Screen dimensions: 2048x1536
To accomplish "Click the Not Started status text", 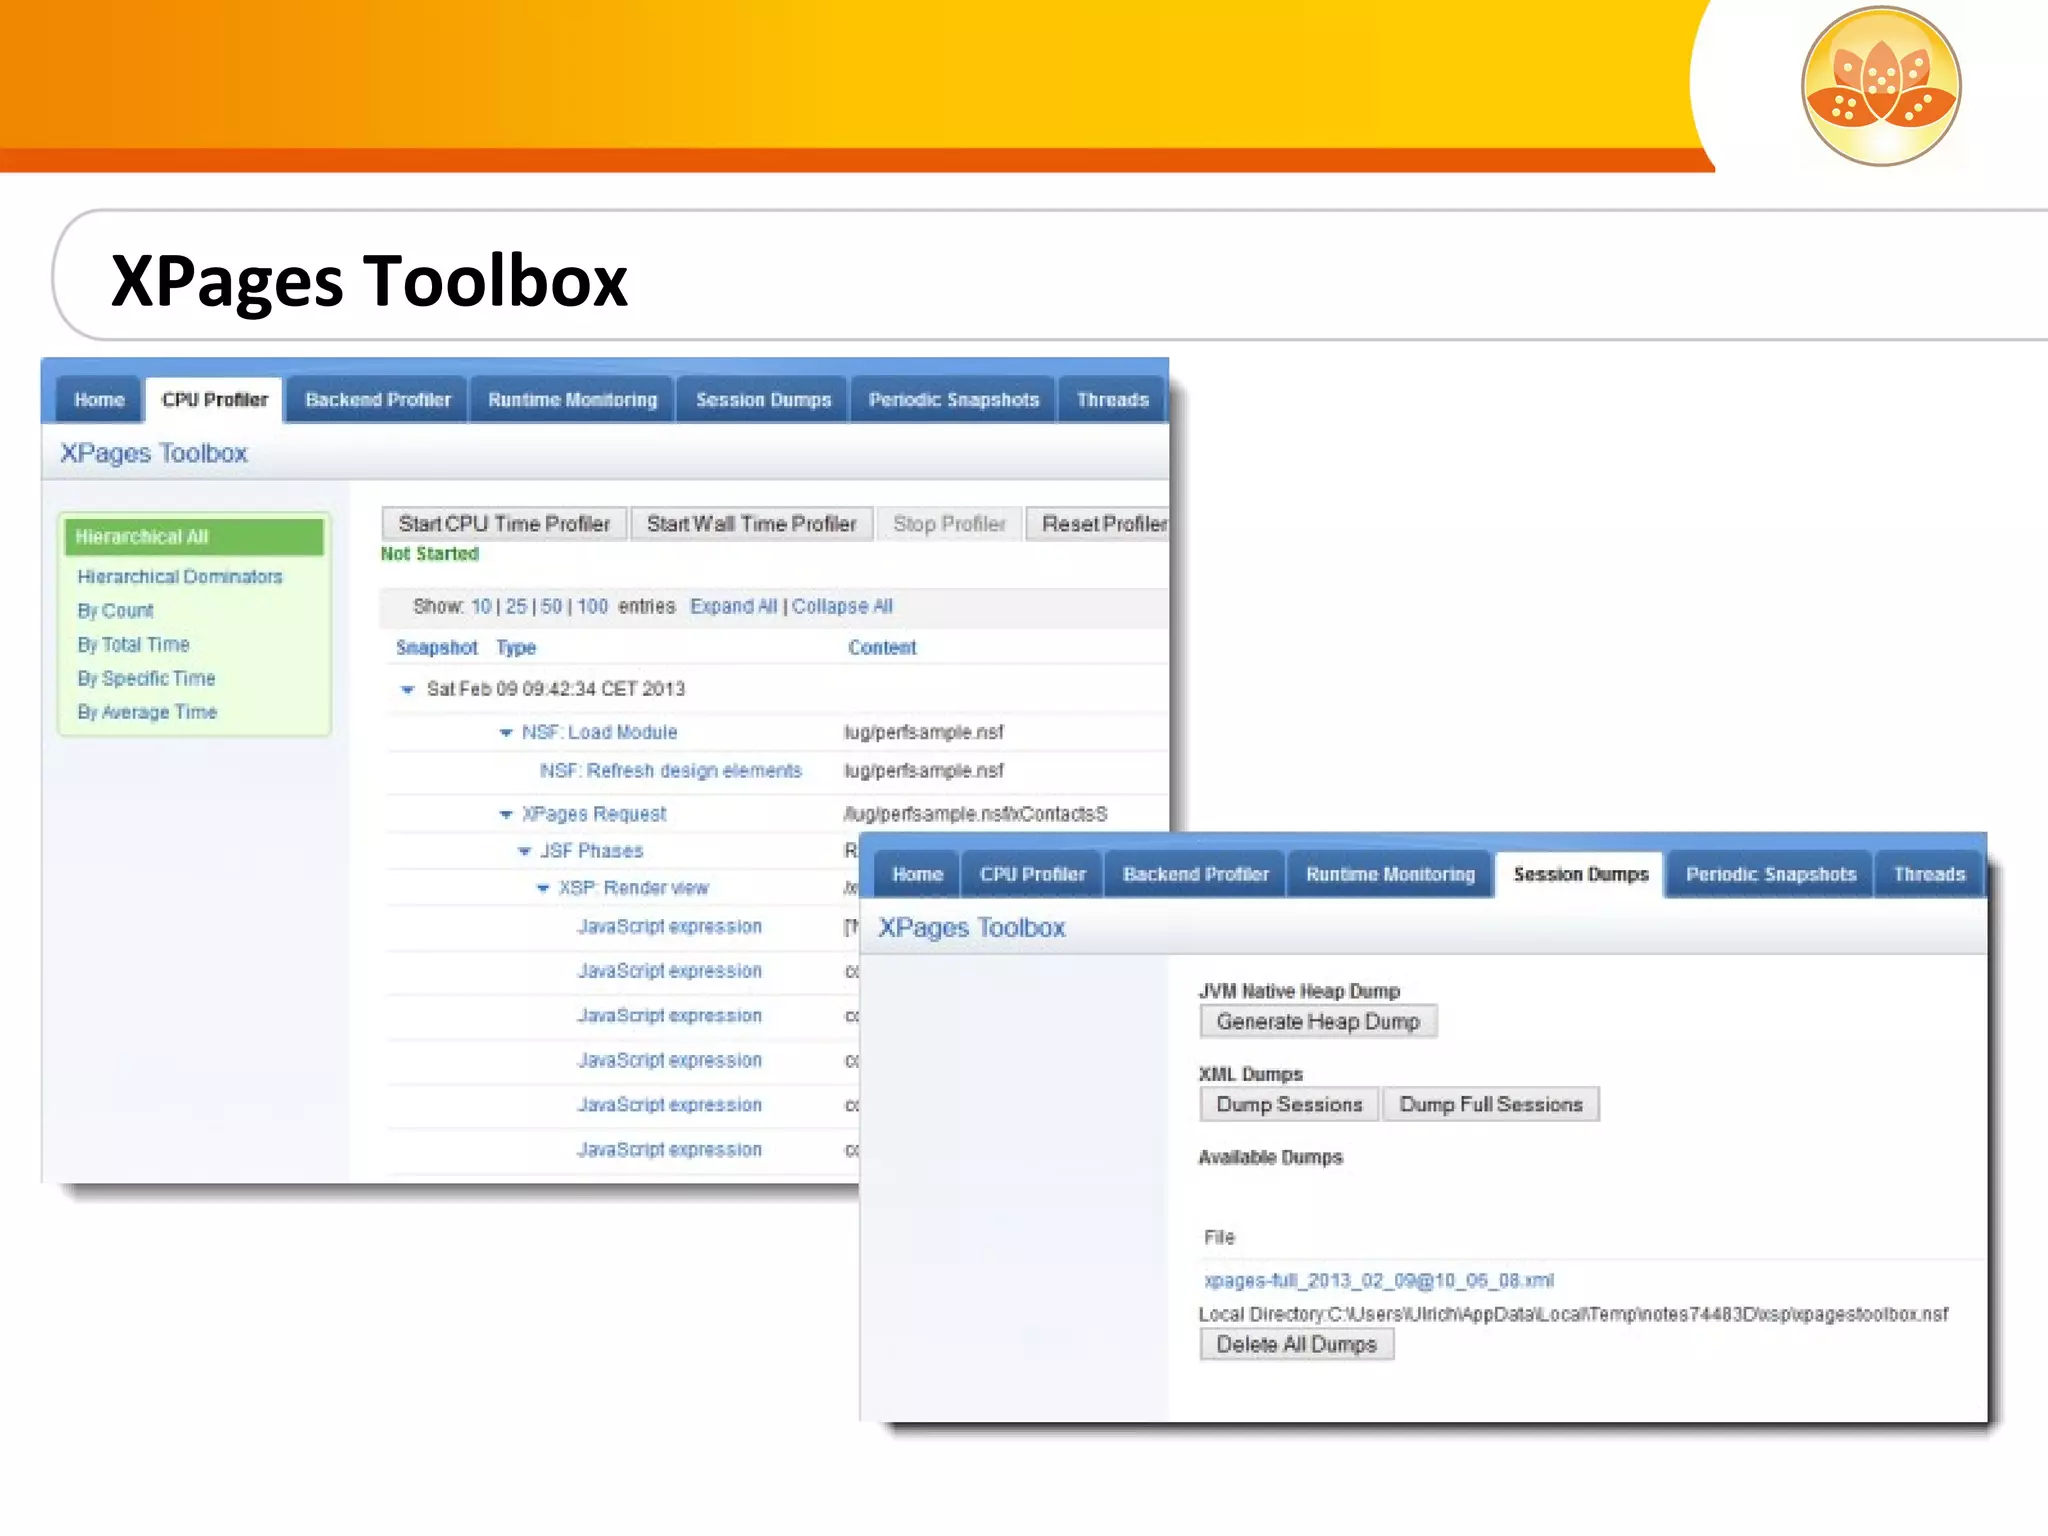I will [430, 554].
